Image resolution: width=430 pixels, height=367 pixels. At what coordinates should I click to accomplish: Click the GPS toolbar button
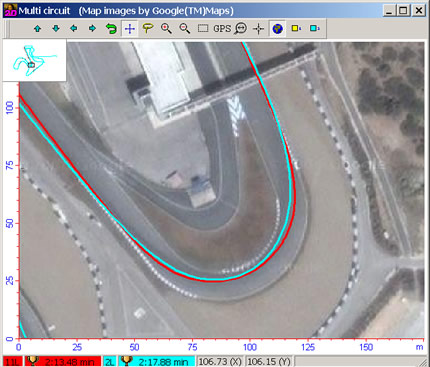222,29
